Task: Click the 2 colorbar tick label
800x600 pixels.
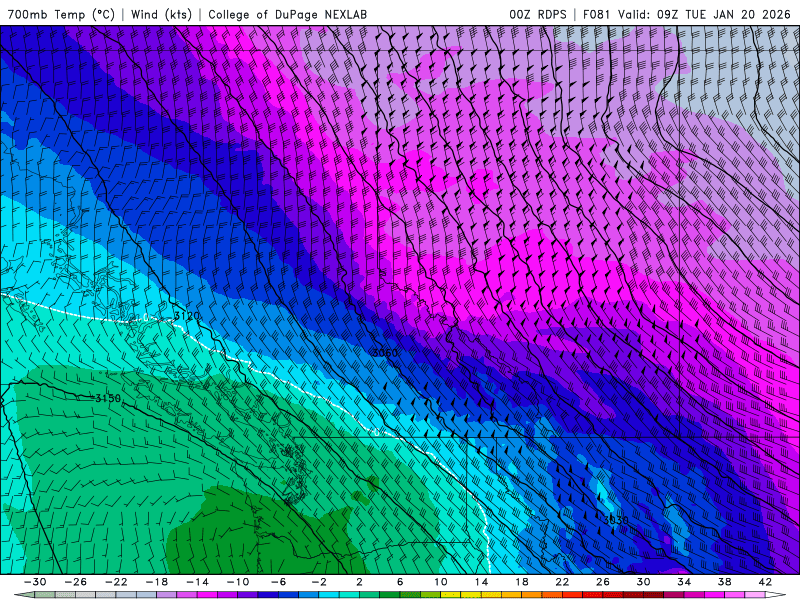Action: pyautogui.click(x=359, y=582)
